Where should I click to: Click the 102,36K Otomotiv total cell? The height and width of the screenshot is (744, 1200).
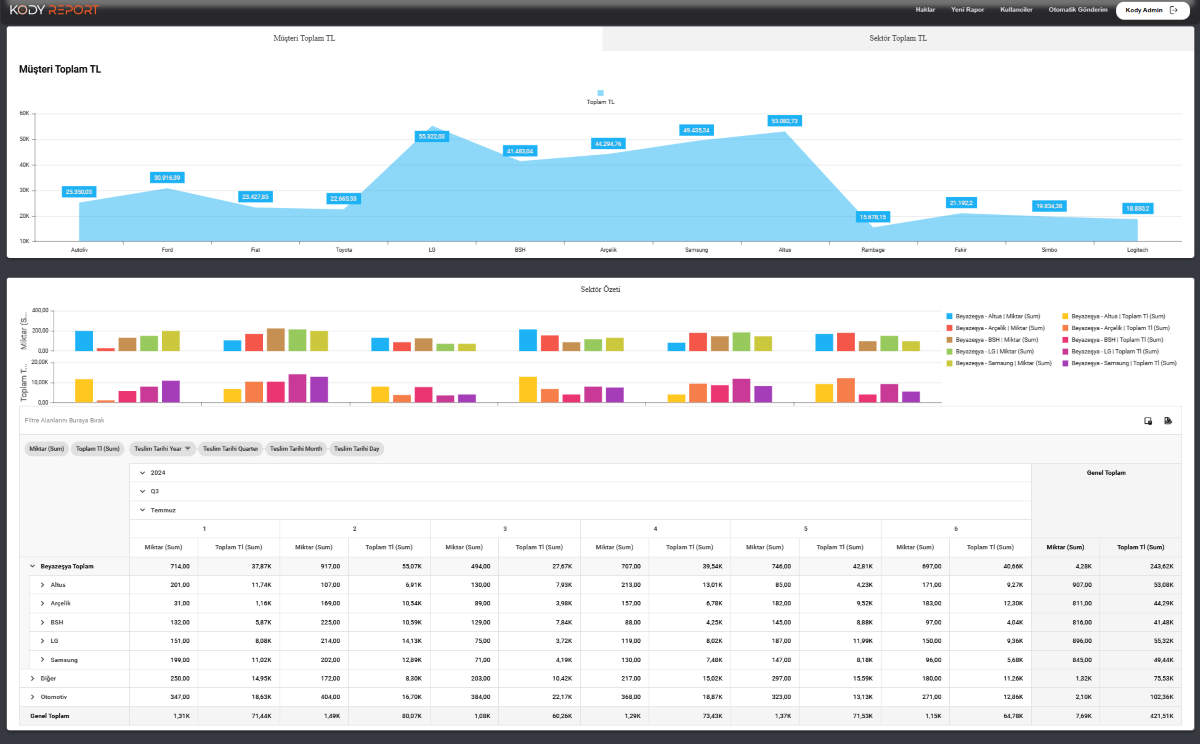1140,697
